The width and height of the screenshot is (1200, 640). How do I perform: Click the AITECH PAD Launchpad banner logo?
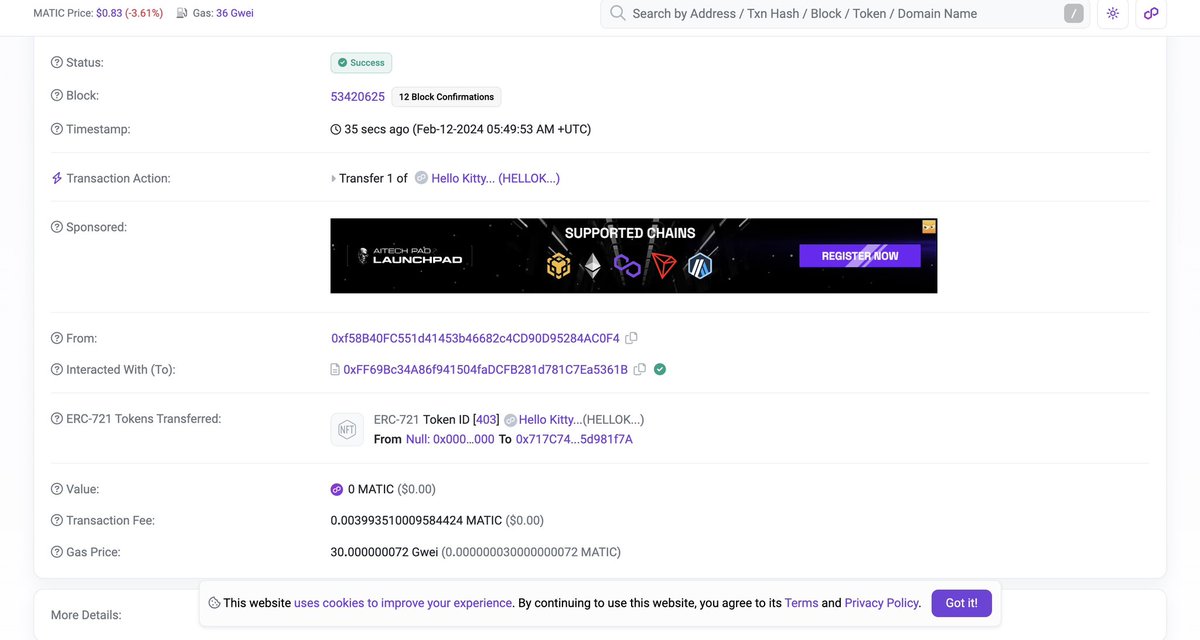411,256
